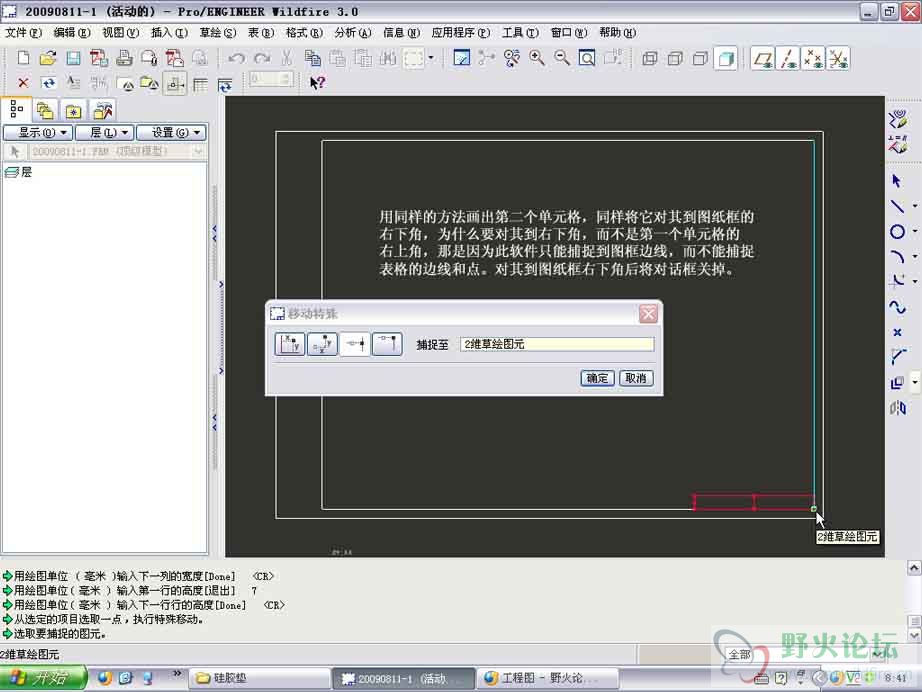
Task: Select the Spline curve tool
Action: pos(897,306)
